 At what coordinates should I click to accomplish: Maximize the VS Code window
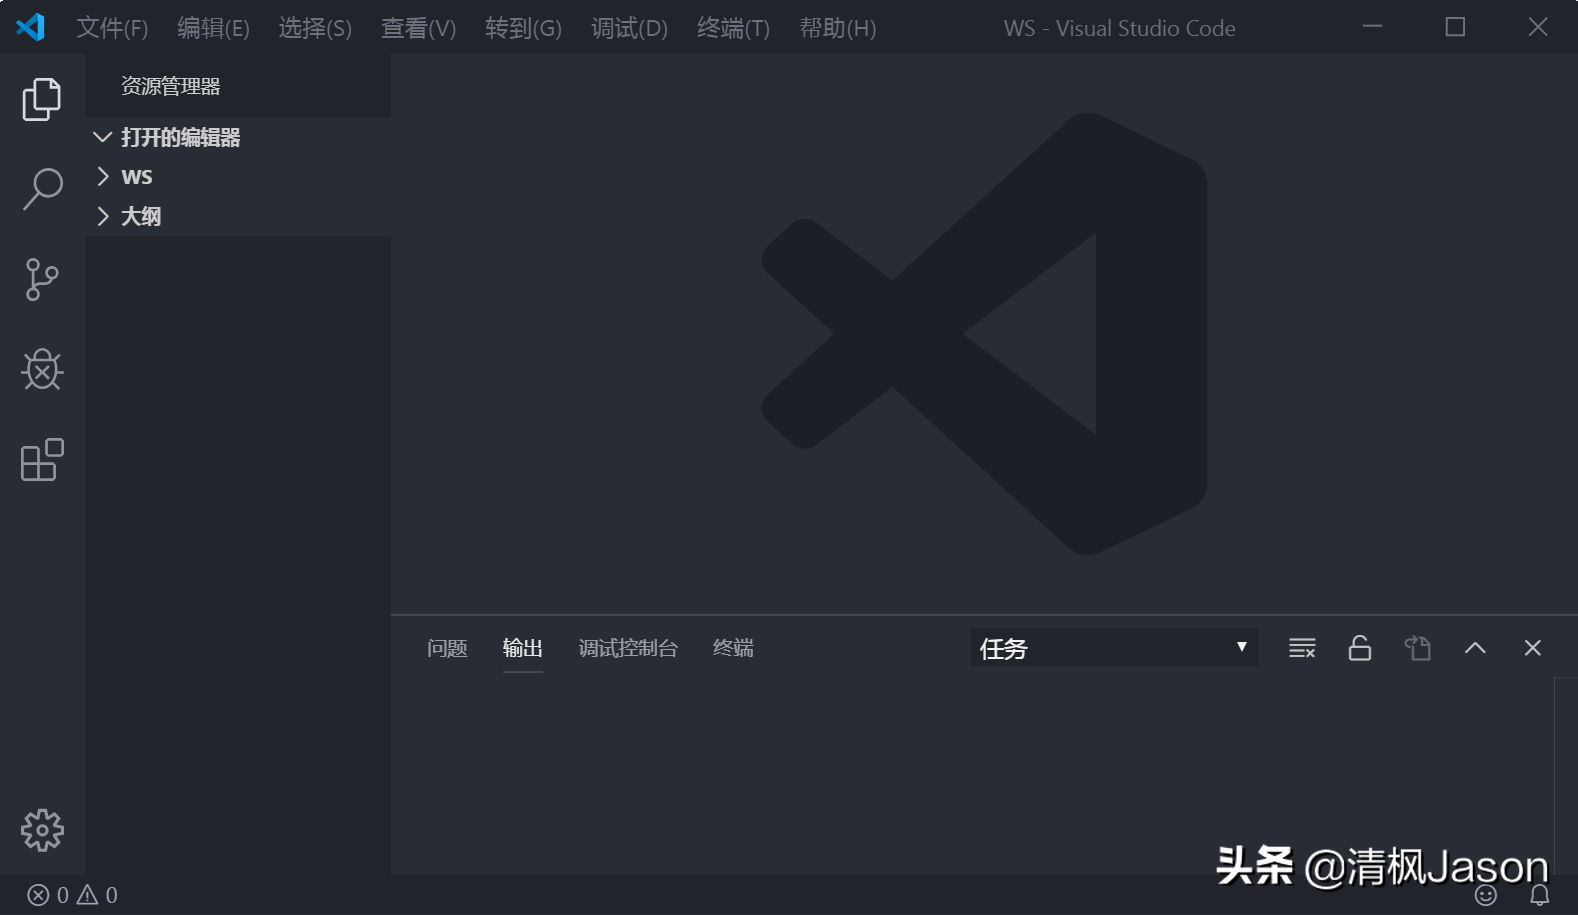(x=1455, y=27)
